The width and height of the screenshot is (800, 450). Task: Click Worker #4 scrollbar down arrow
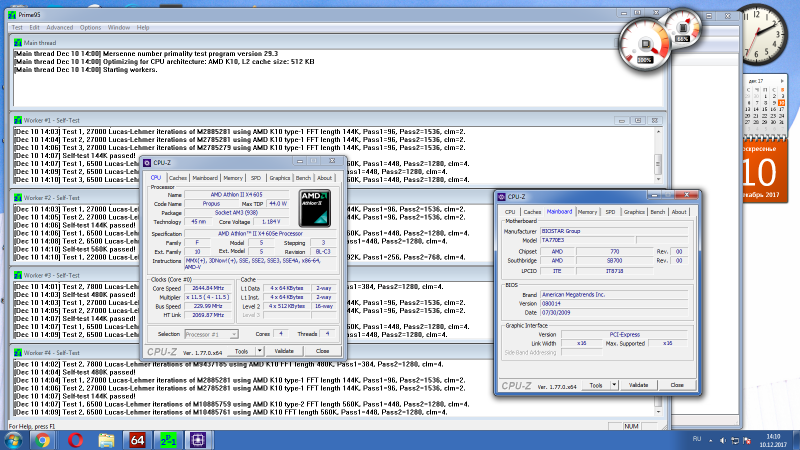pos(658,412)
